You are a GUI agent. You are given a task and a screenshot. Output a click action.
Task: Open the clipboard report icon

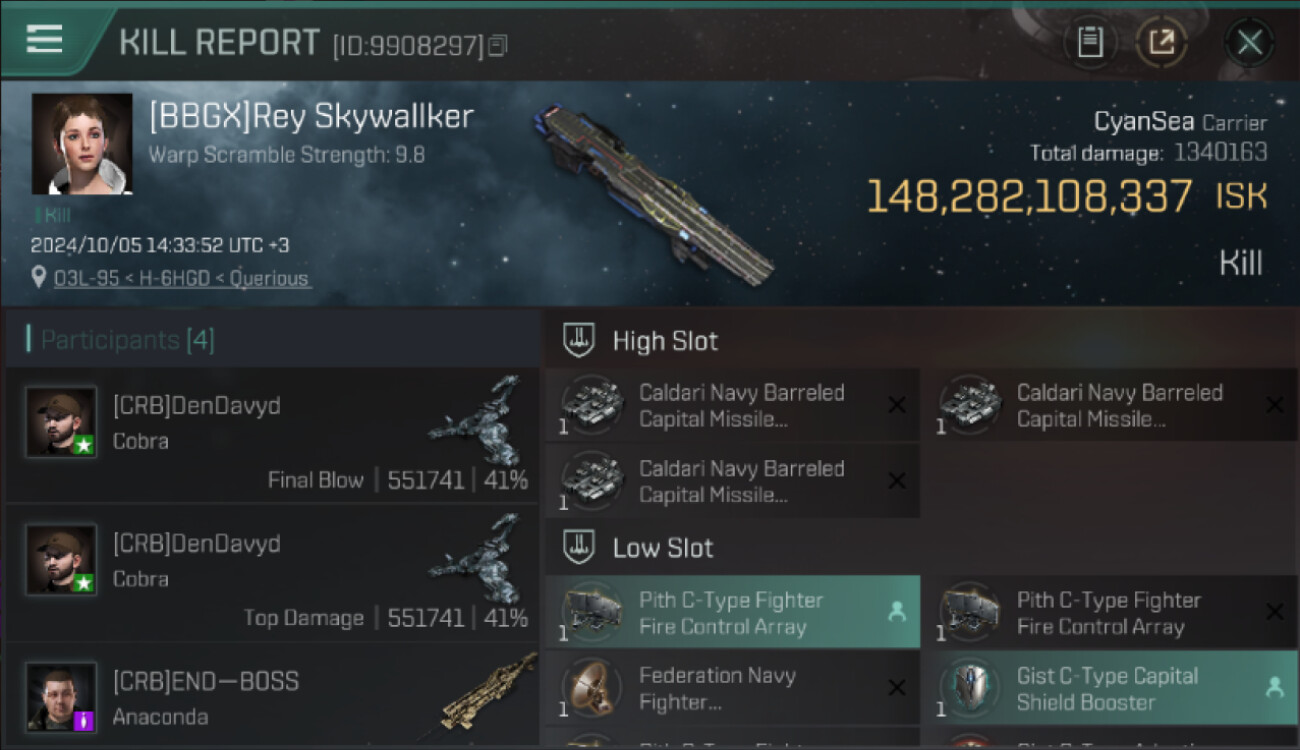click(1090, 42)
